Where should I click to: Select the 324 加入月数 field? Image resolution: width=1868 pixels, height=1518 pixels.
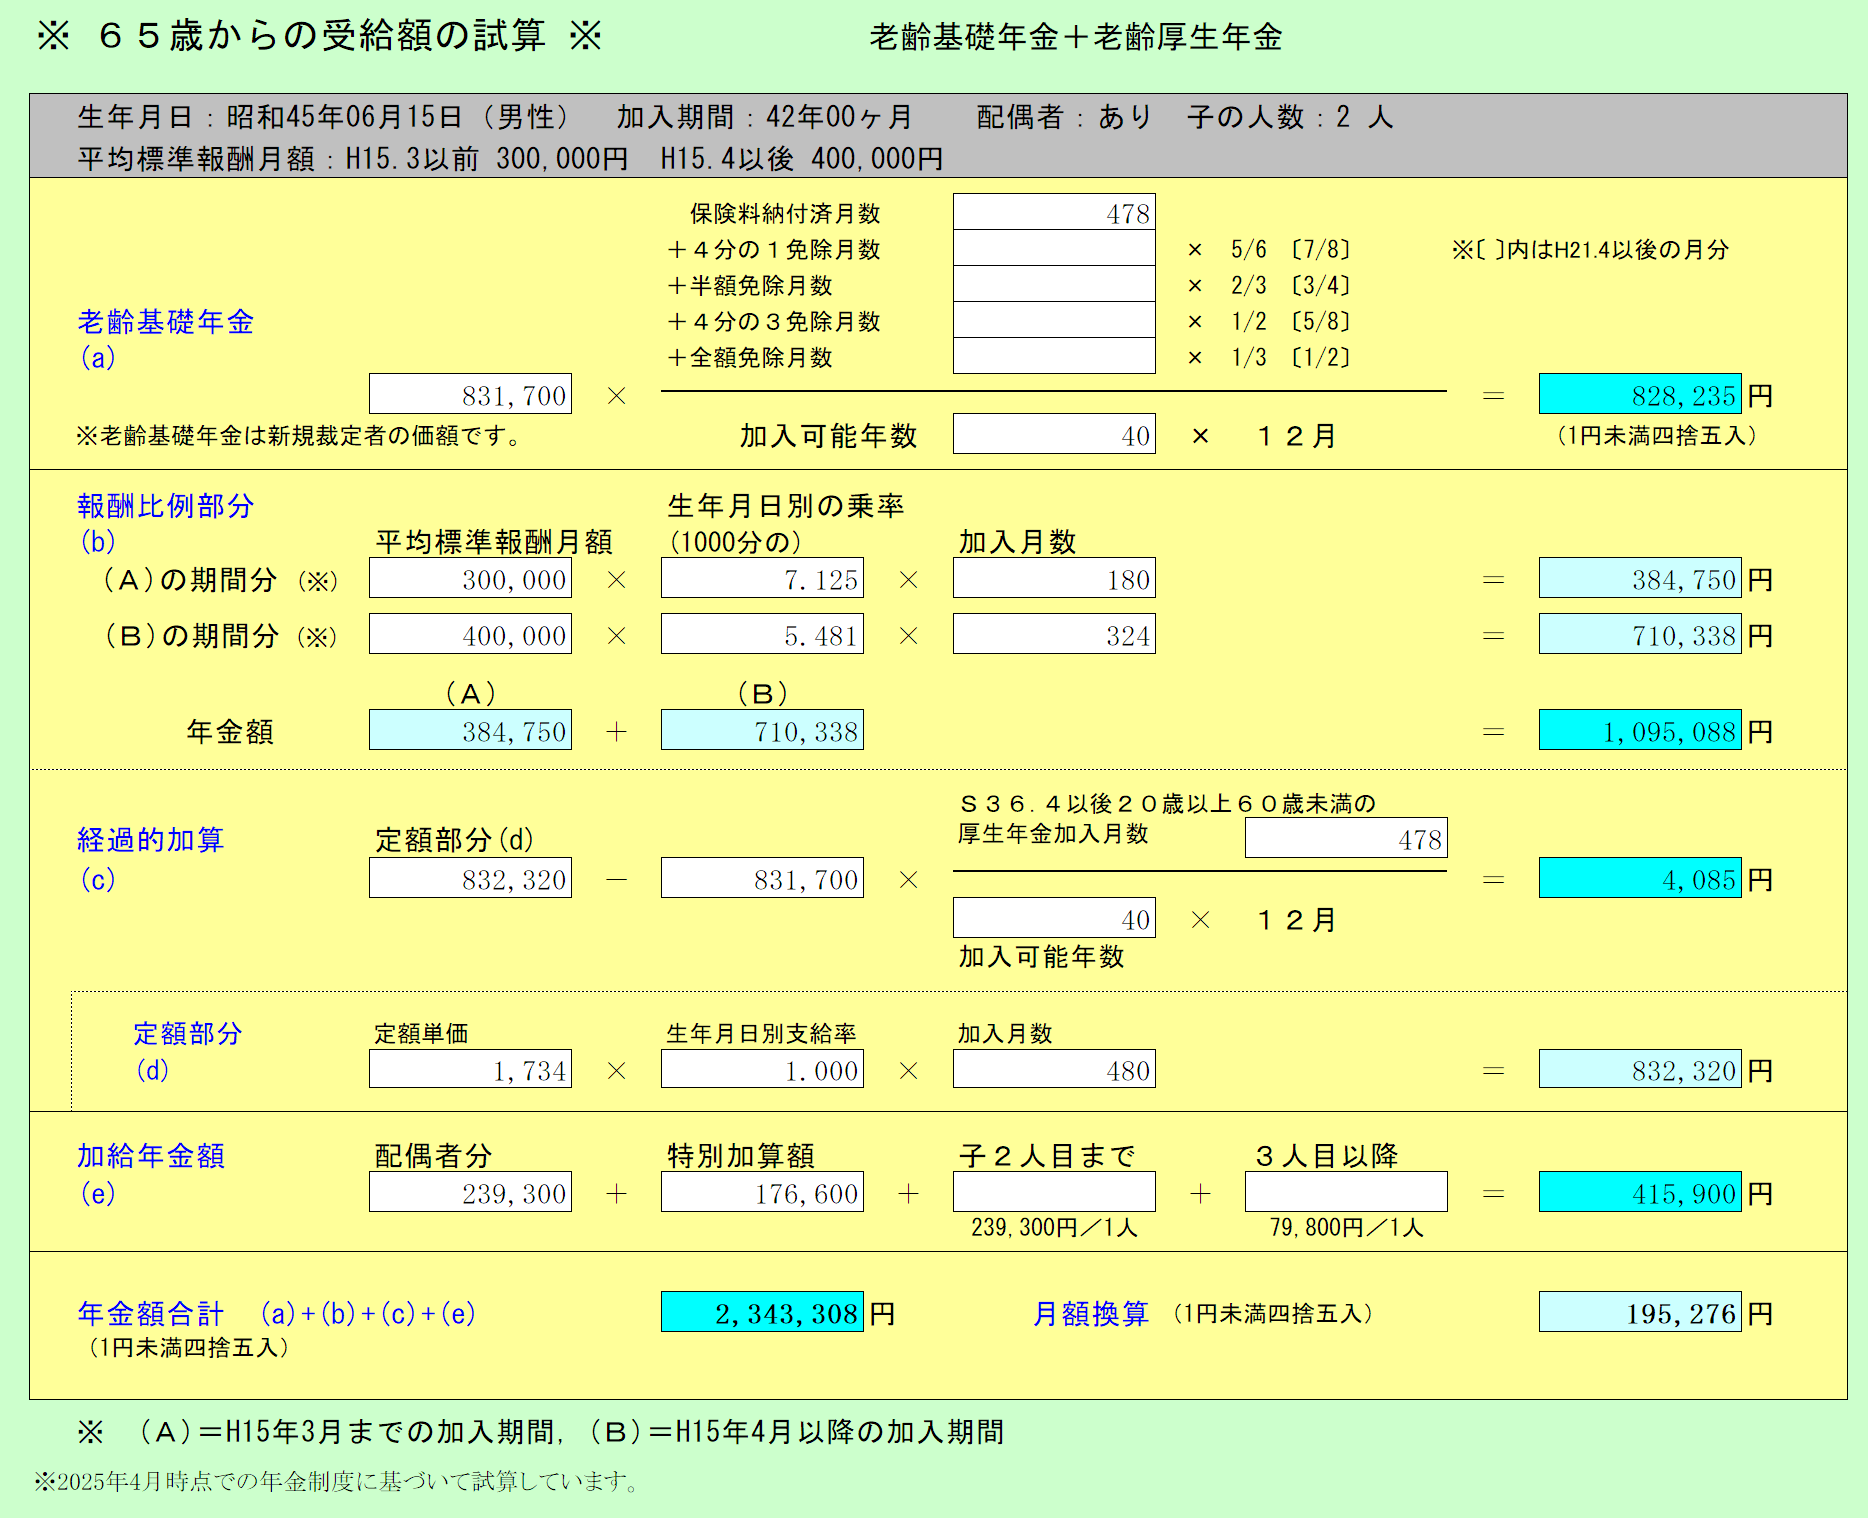[x=1054, y=634]
